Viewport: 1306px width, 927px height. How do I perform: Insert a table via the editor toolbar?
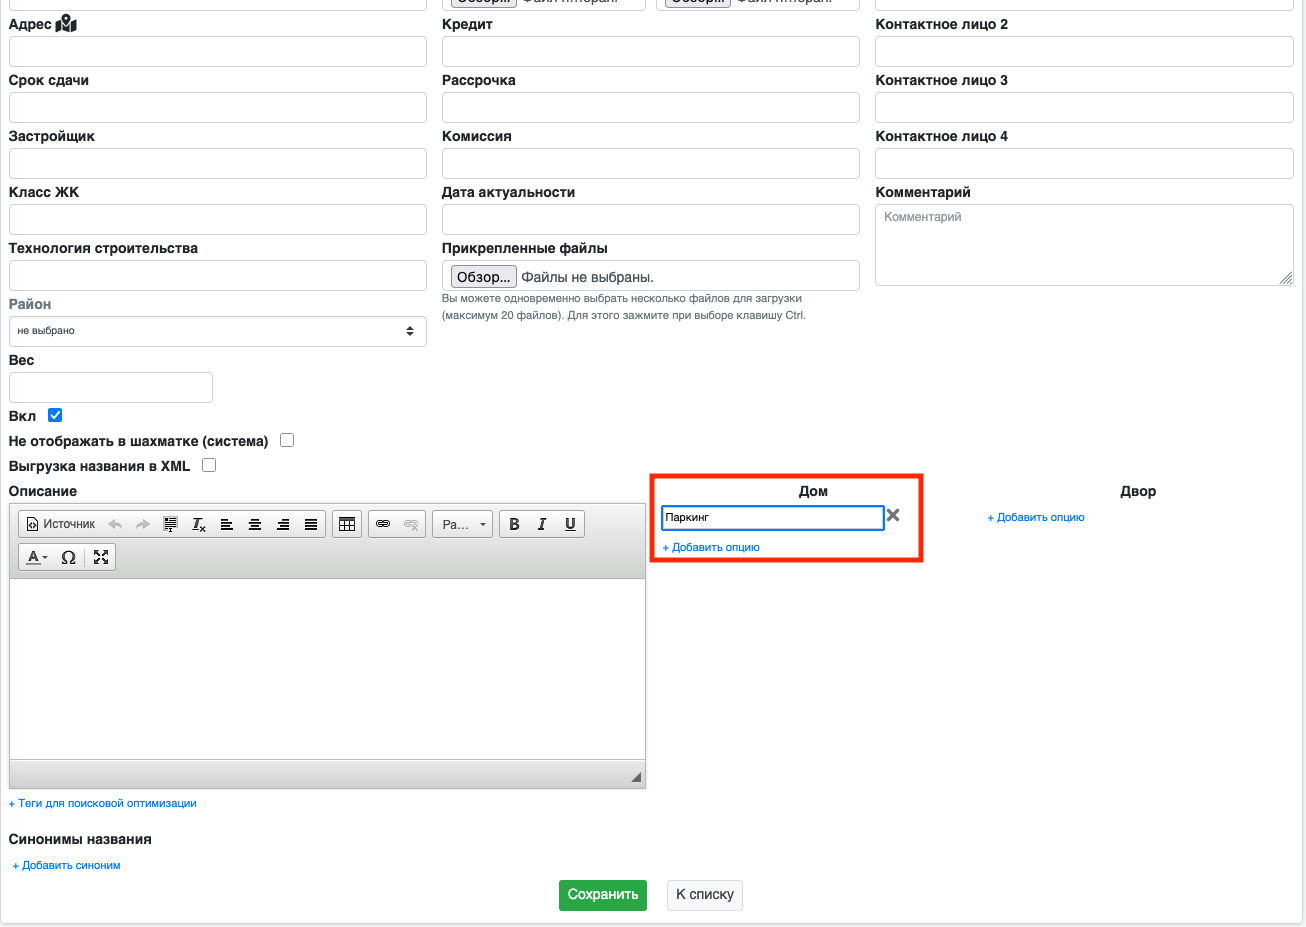(x=347, y=524)
